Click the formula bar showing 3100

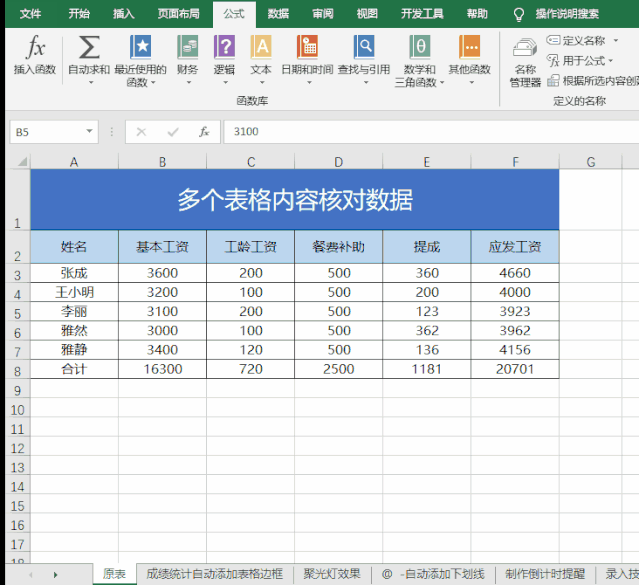tap(431, 132)
